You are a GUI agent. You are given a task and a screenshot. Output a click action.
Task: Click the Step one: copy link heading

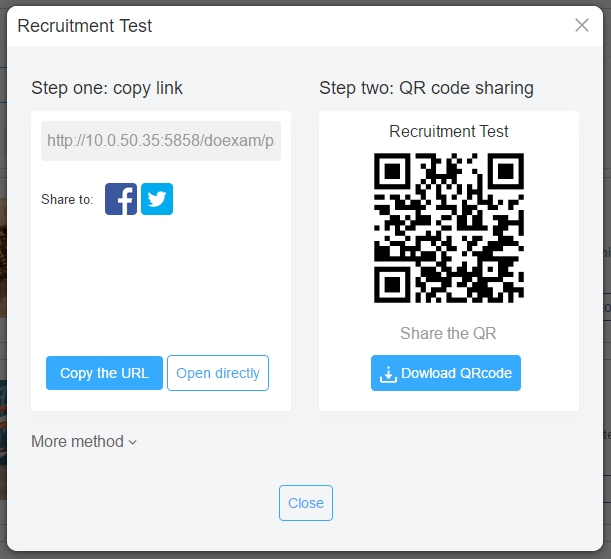click(107, 88)
